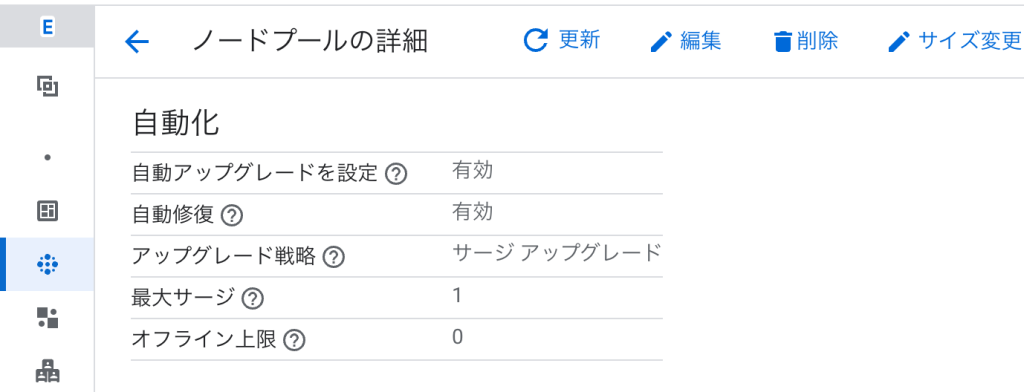Open the blocks and circle sidebar icon

point(47,318)
